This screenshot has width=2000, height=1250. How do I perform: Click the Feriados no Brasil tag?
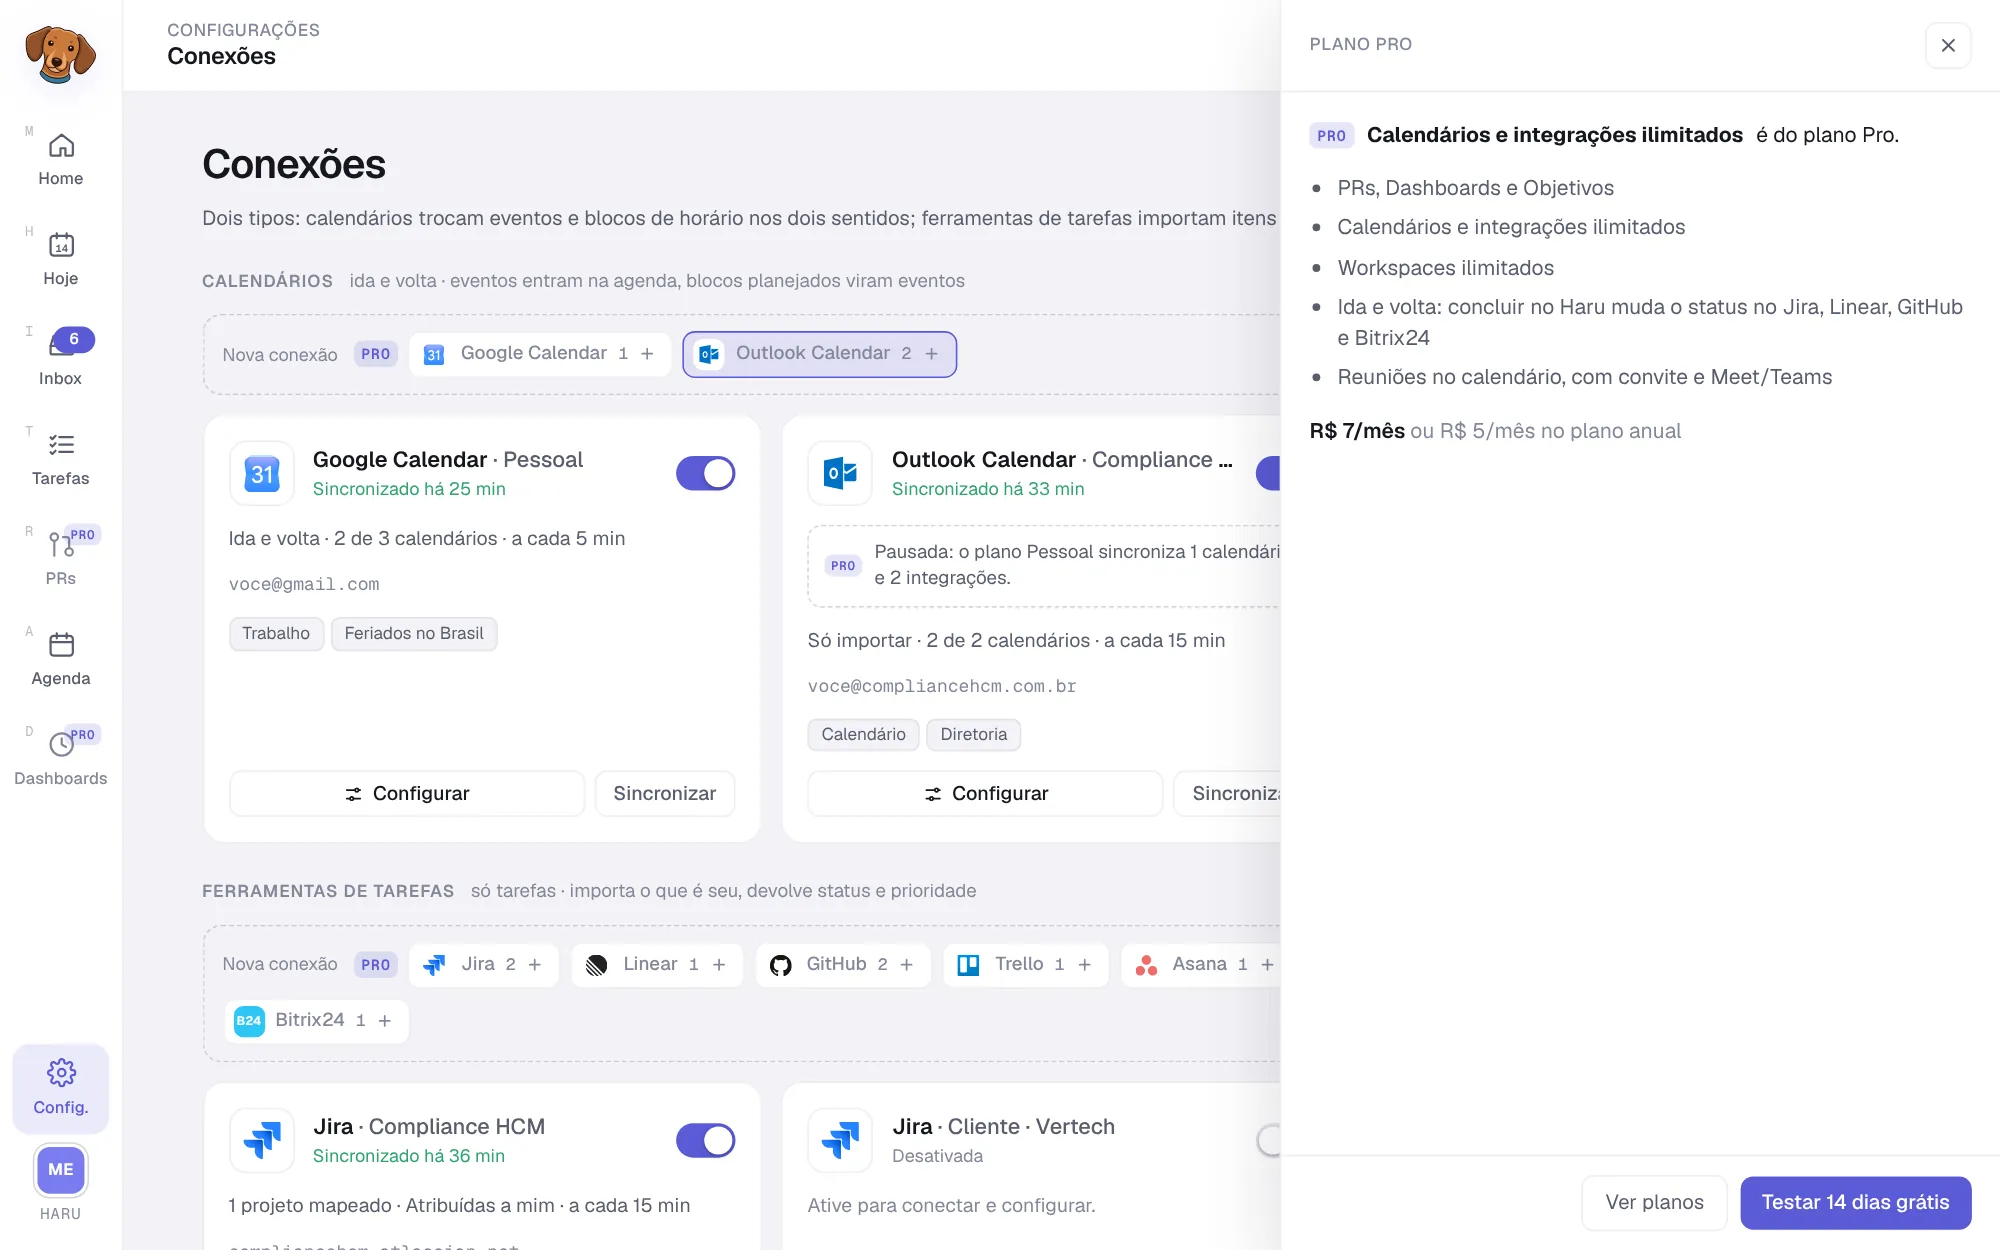pos(414,633)
